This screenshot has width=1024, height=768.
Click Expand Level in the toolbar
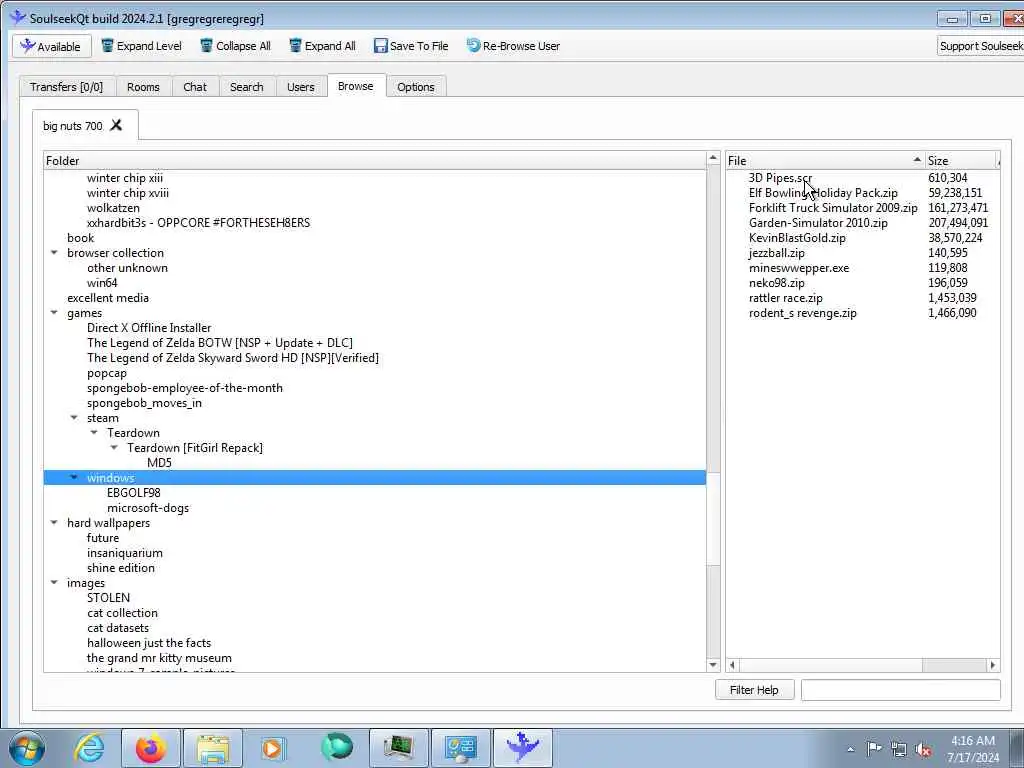[142, 46]
